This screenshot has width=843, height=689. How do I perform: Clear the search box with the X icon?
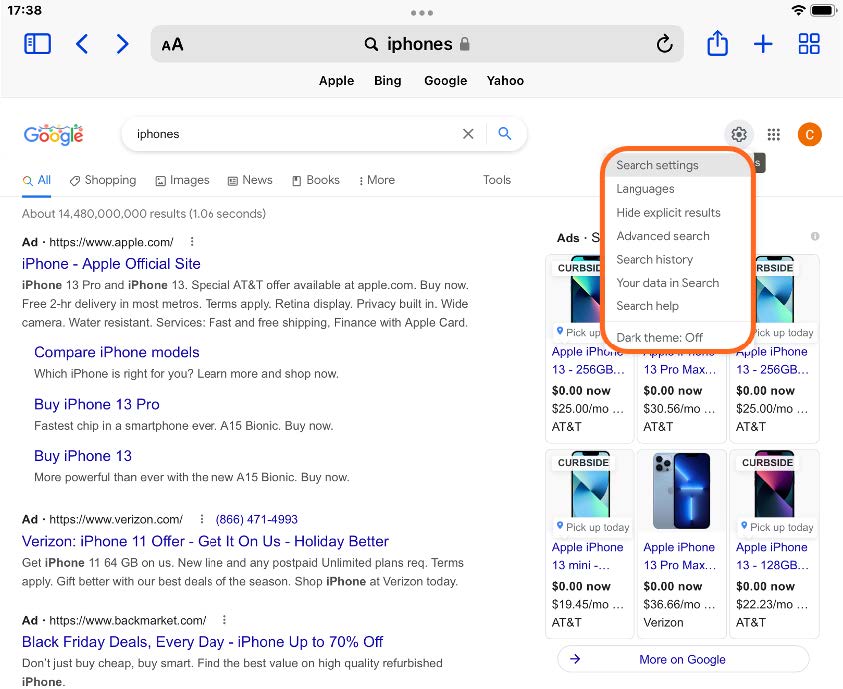click(468, 134)
